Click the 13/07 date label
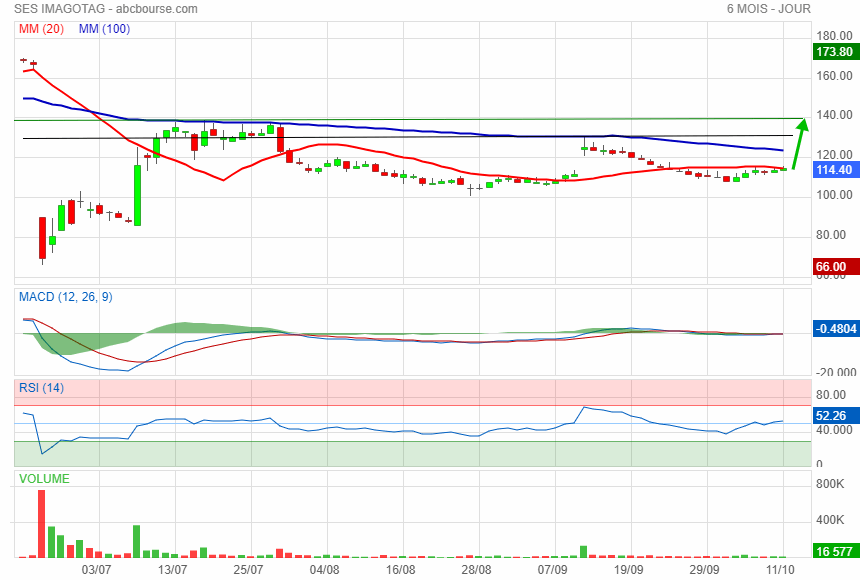Screen dimensions: 860x580 click(x=173, y=570)
